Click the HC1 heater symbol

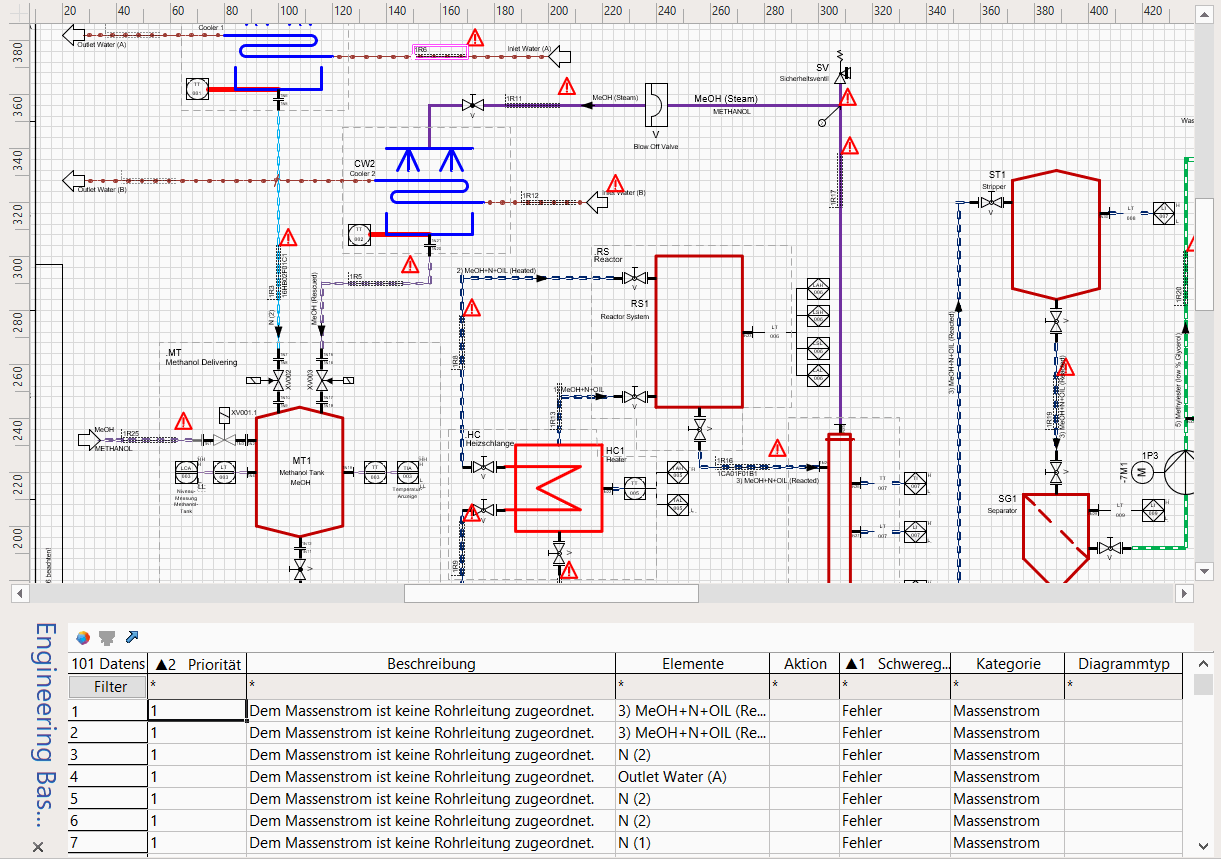pyautogui.click(x=558, y=488)
